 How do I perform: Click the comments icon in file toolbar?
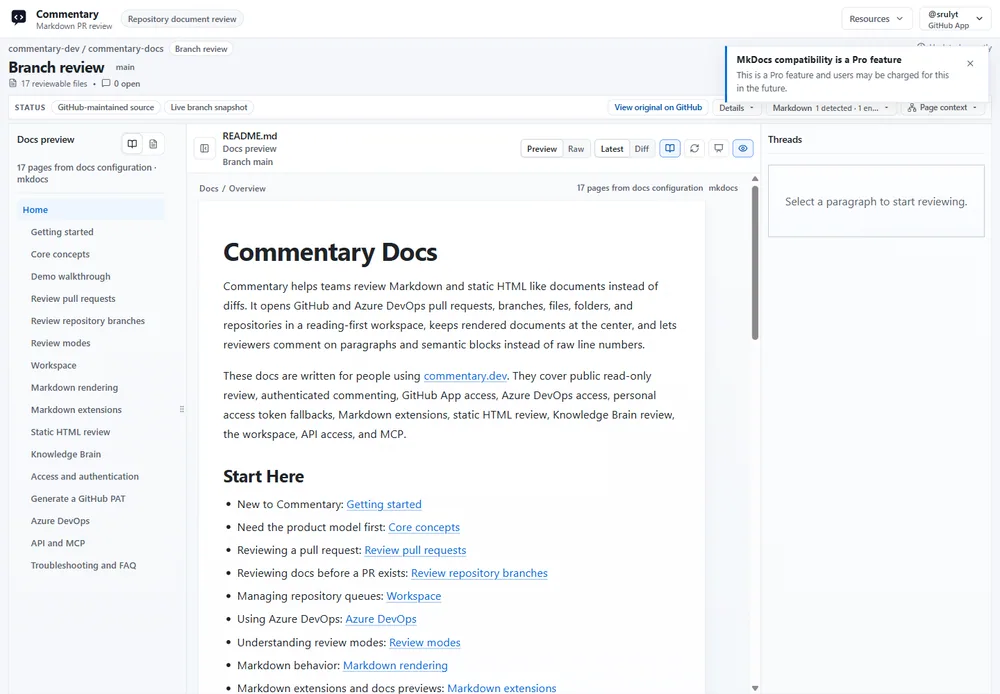pos(719,149)
